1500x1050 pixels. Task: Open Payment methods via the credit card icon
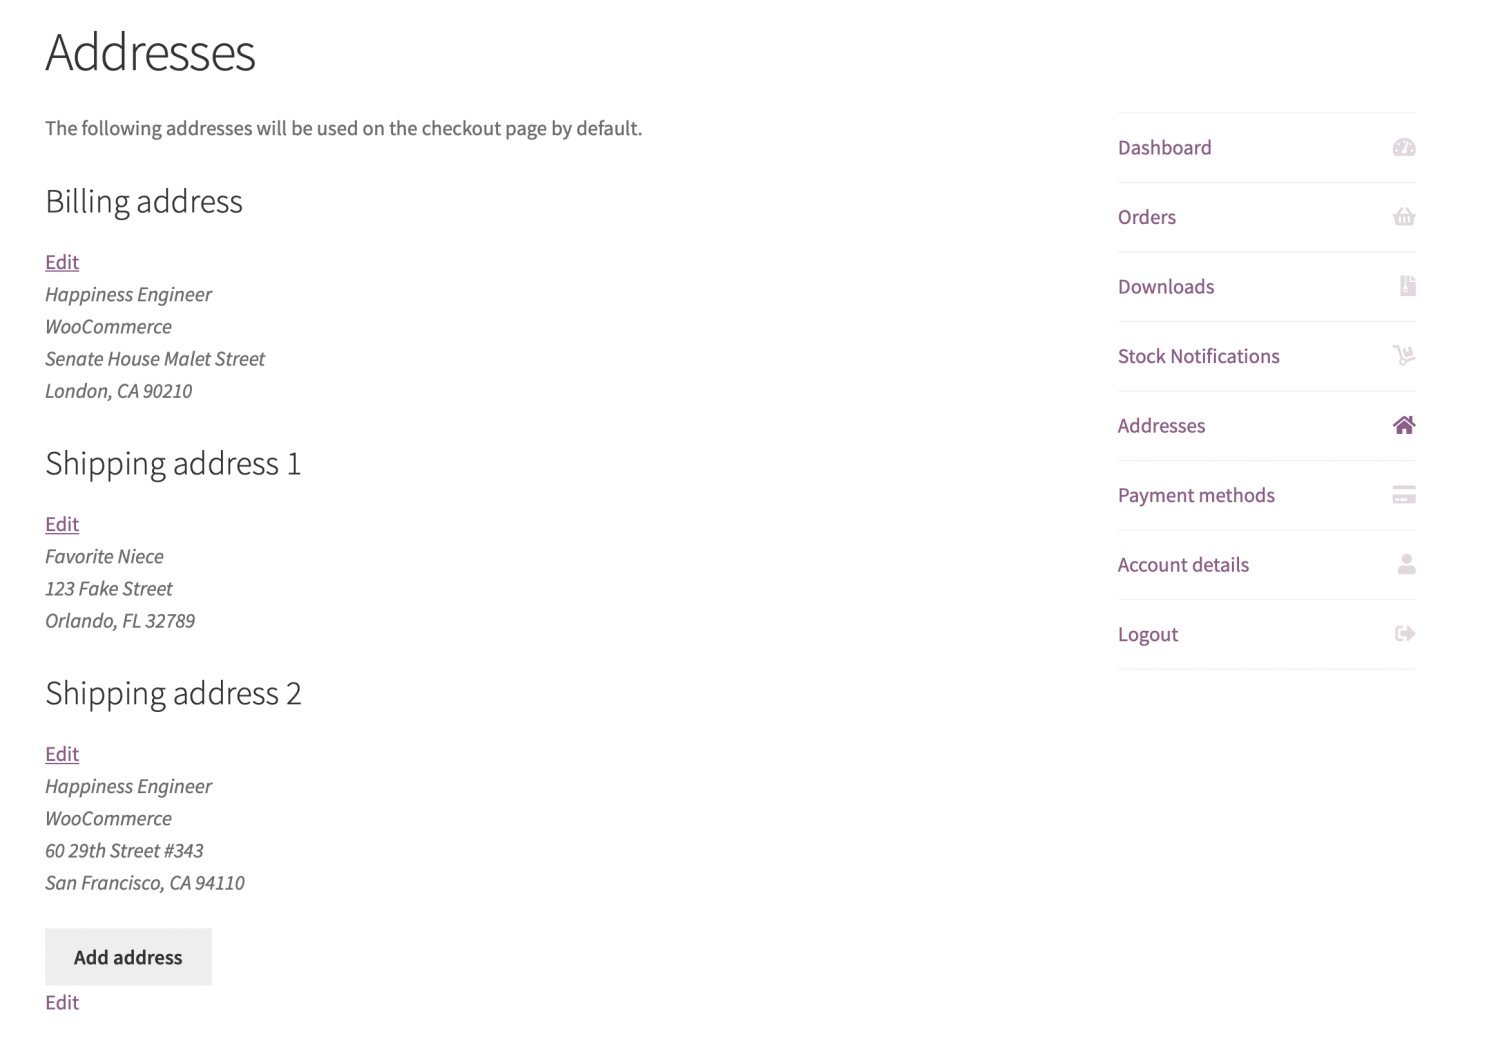tap(1404, 494)
